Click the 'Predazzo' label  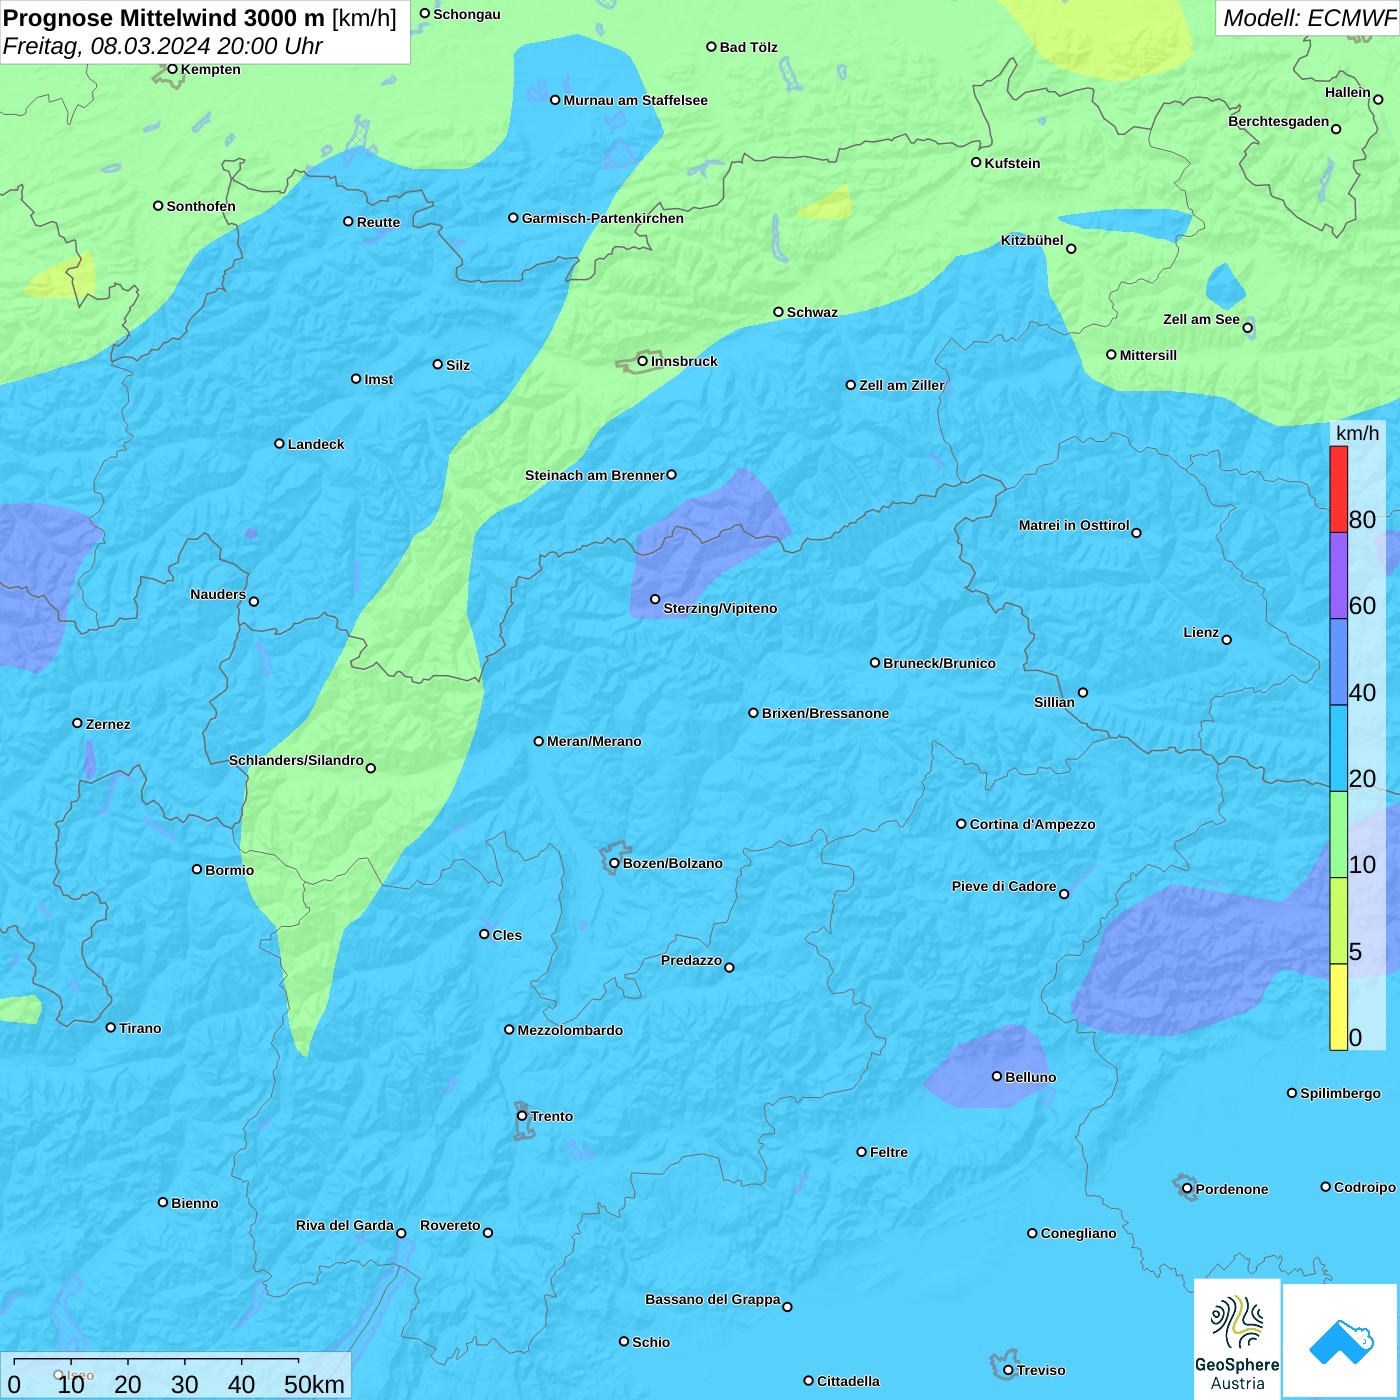[691, 960]
